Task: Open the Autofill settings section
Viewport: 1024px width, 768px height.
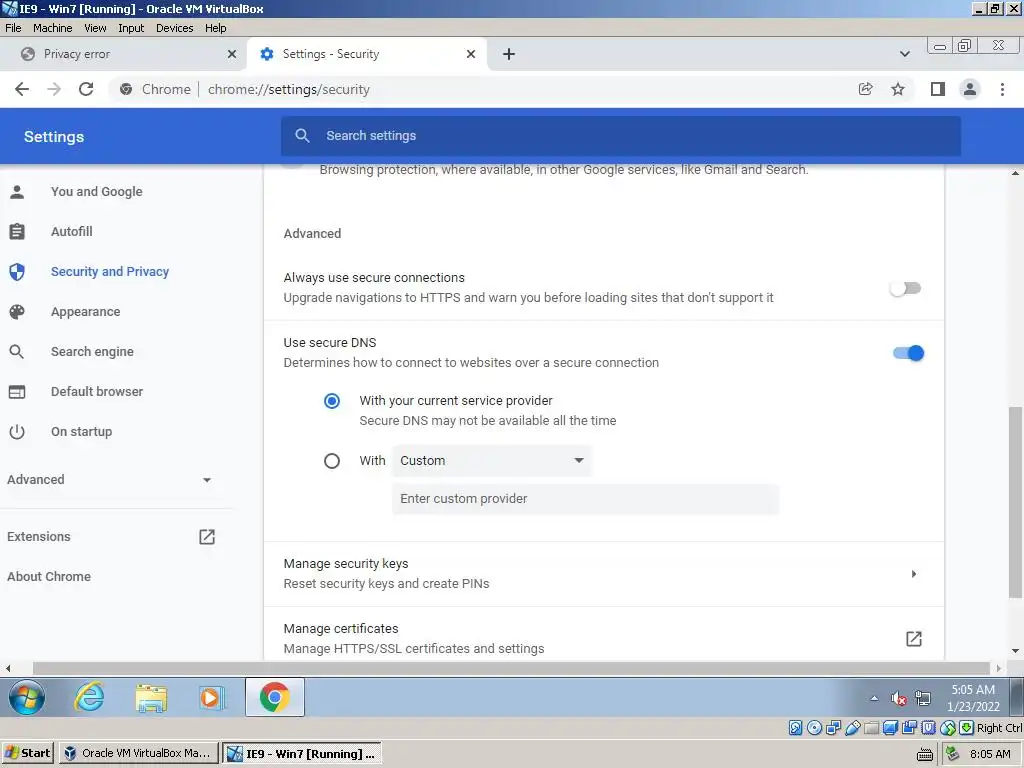Action: pyautogui.click(x=72, y=231)
